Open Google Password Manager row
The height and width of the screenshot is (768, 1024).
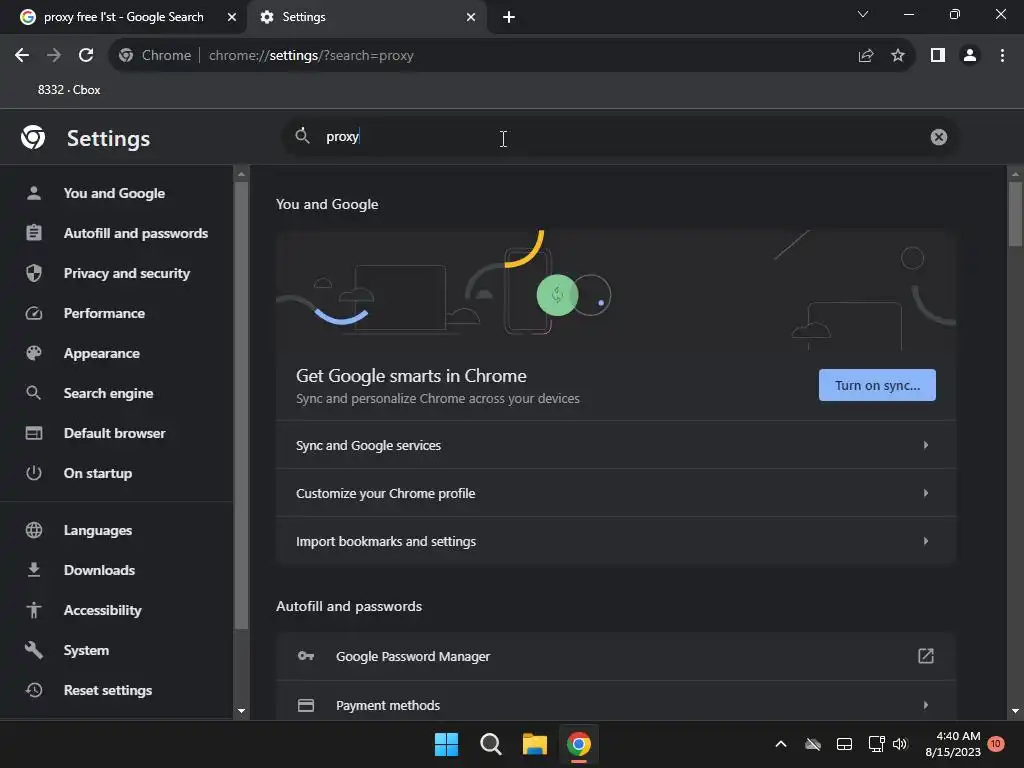click(616, 656)
